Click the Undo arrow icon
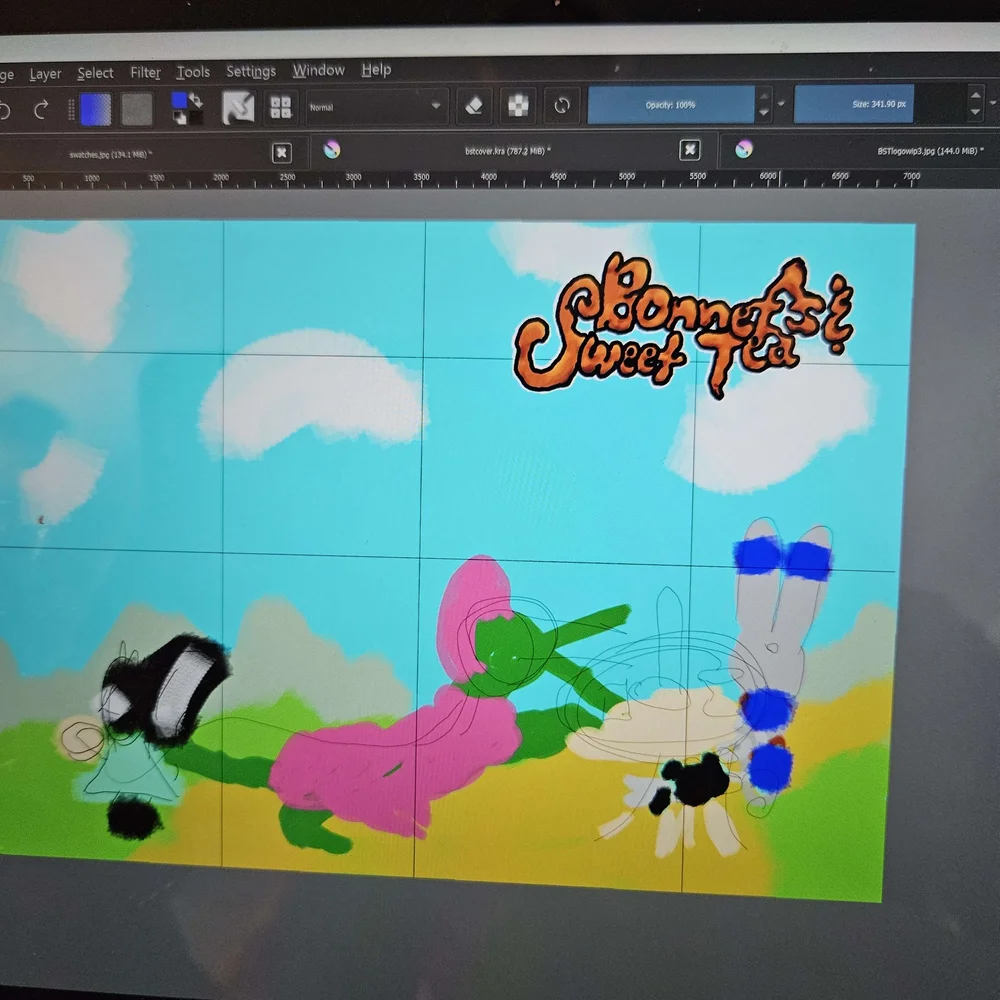Viewport: 1000px width, 1000px height. (x=4, y=111)
